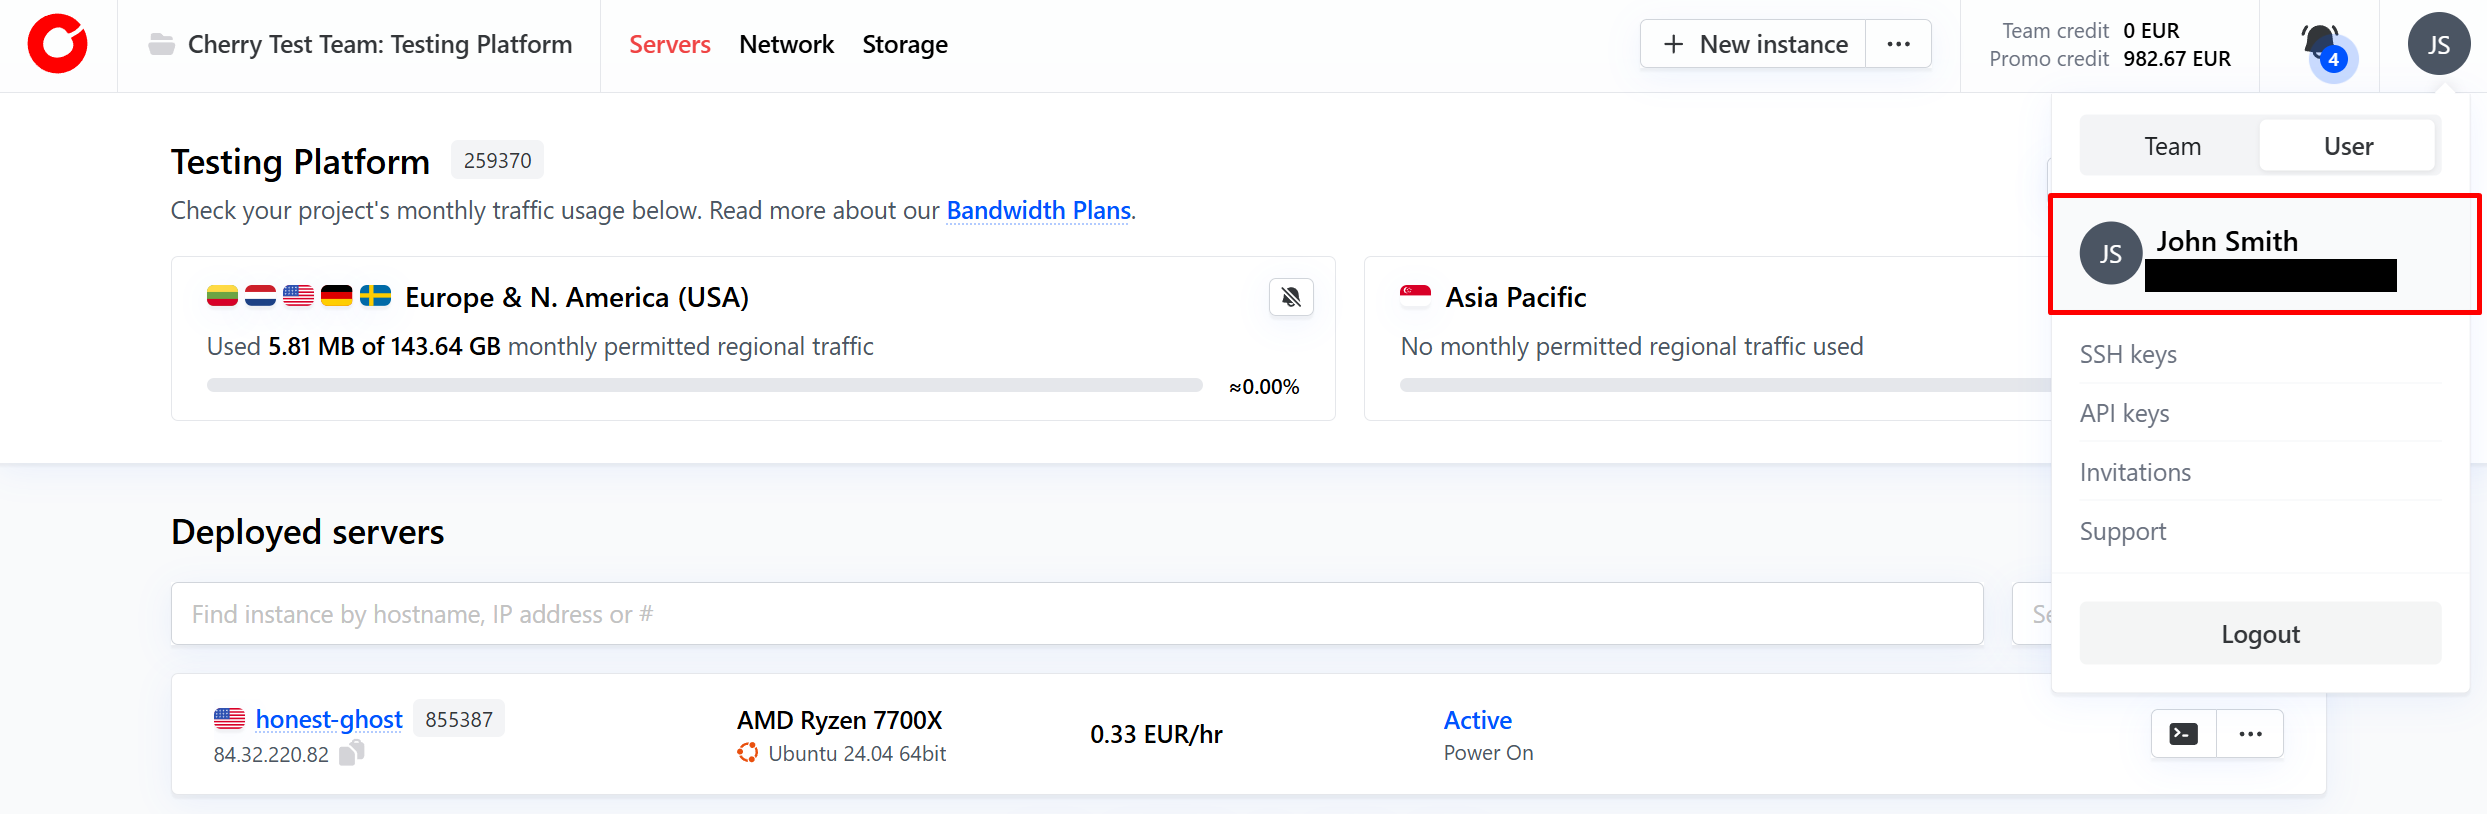Click the folder icon beside the project name
Viewport: 2487px width, 814px height.
click(161, 45)
